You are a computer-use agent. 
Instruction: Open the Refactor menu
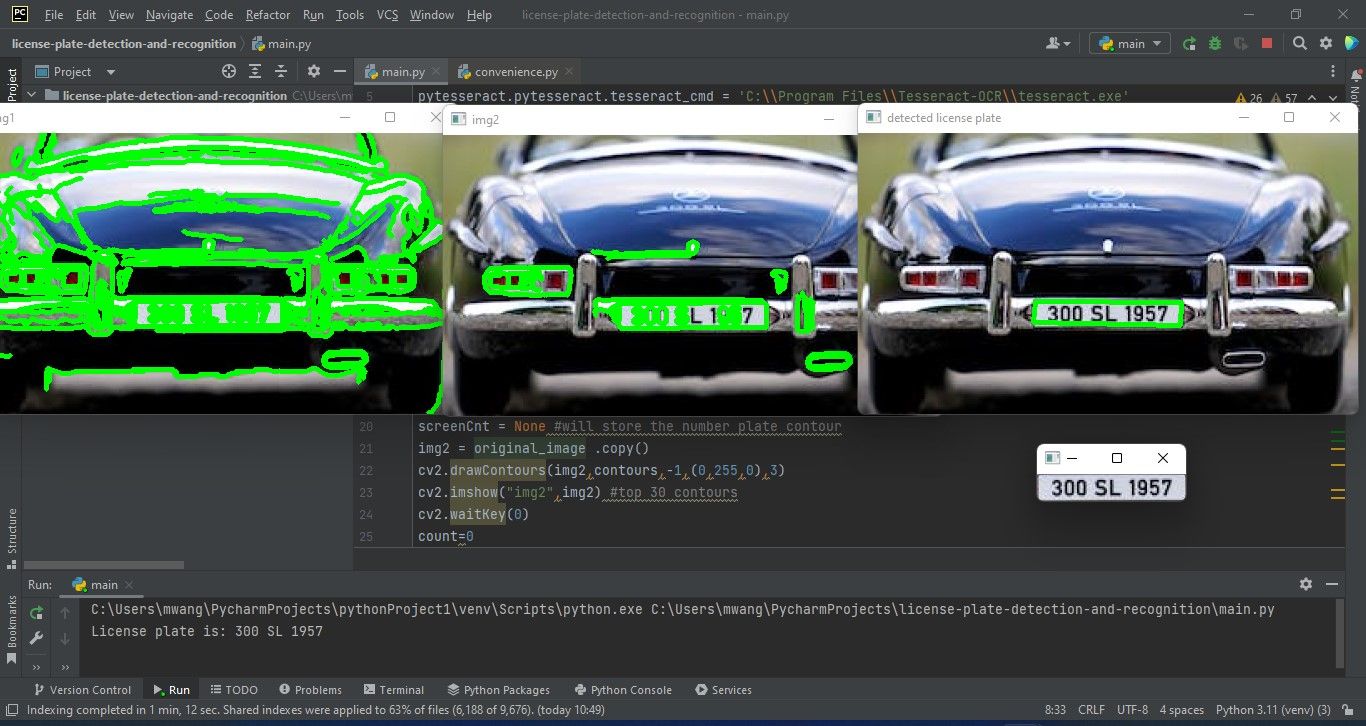pos(268,15)
